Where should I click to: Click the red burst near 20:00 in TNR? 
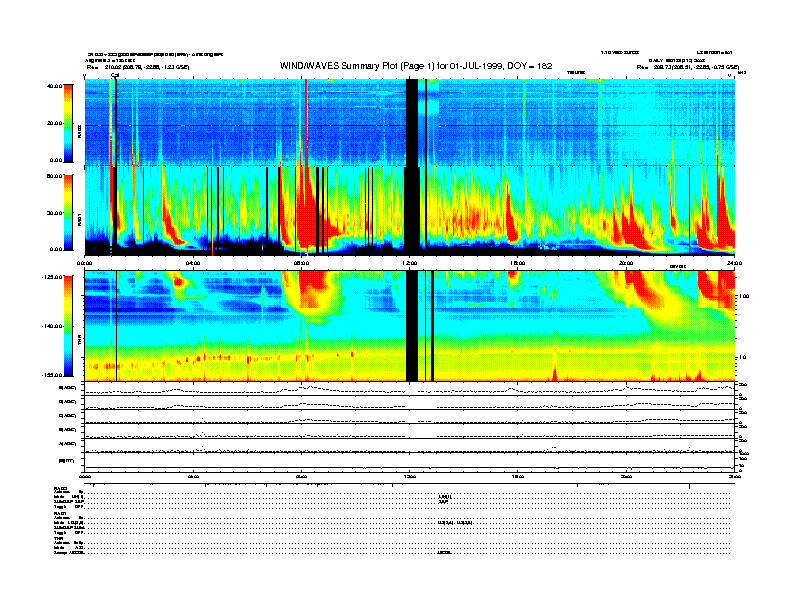click(x=641, y=288)
